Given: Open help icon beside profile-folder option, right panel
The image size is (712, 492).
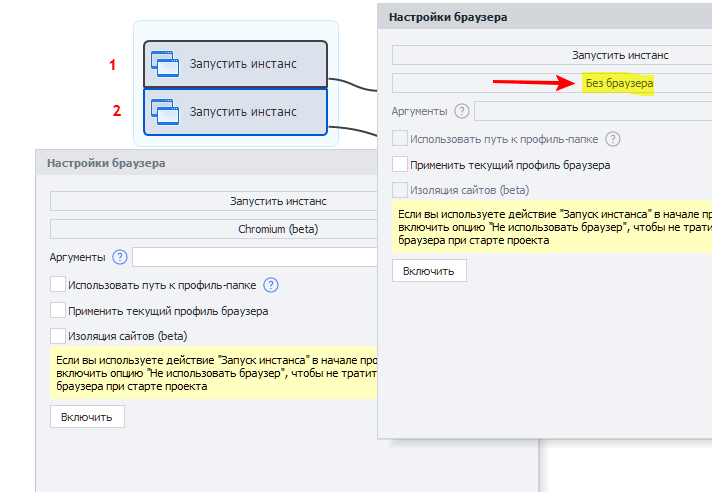Looking at the screenshot, I should pyautogui.click(x=613, y=139).
